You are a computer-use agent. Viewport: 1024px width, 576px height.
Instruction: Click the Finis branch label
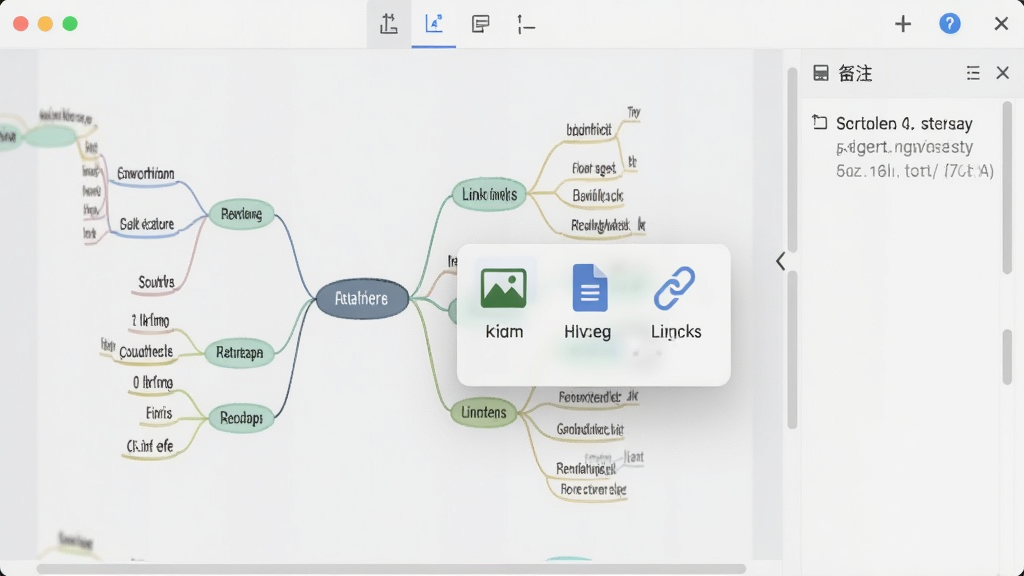[159, 413]
